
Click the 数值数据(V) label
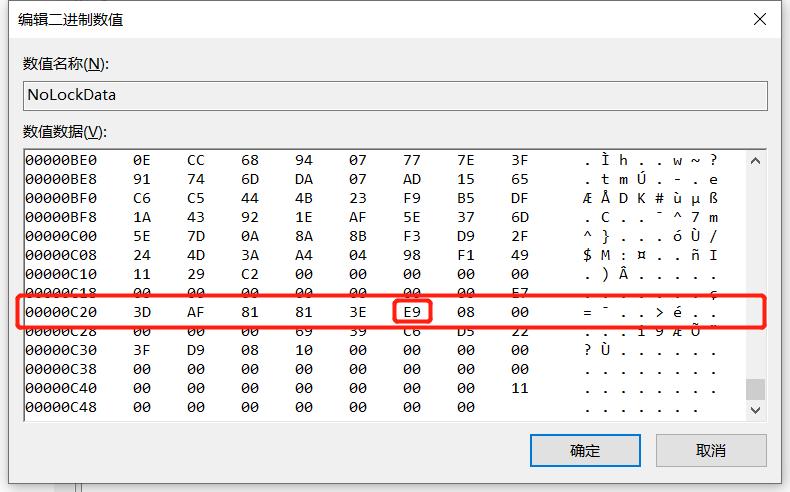(64, 132)
